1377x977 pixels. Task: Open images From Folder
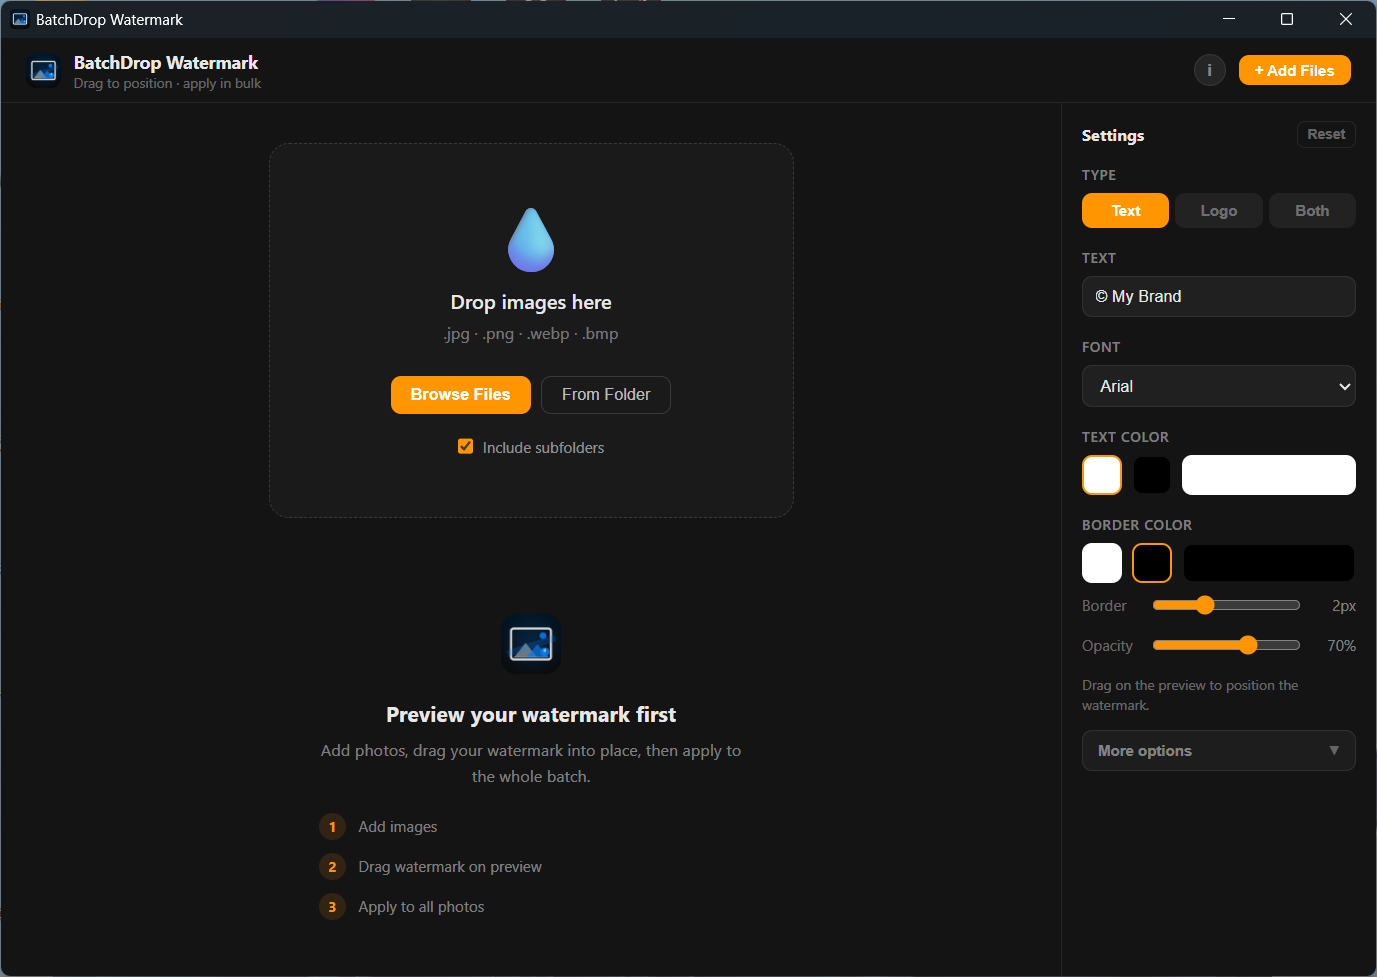pos(606,394)
